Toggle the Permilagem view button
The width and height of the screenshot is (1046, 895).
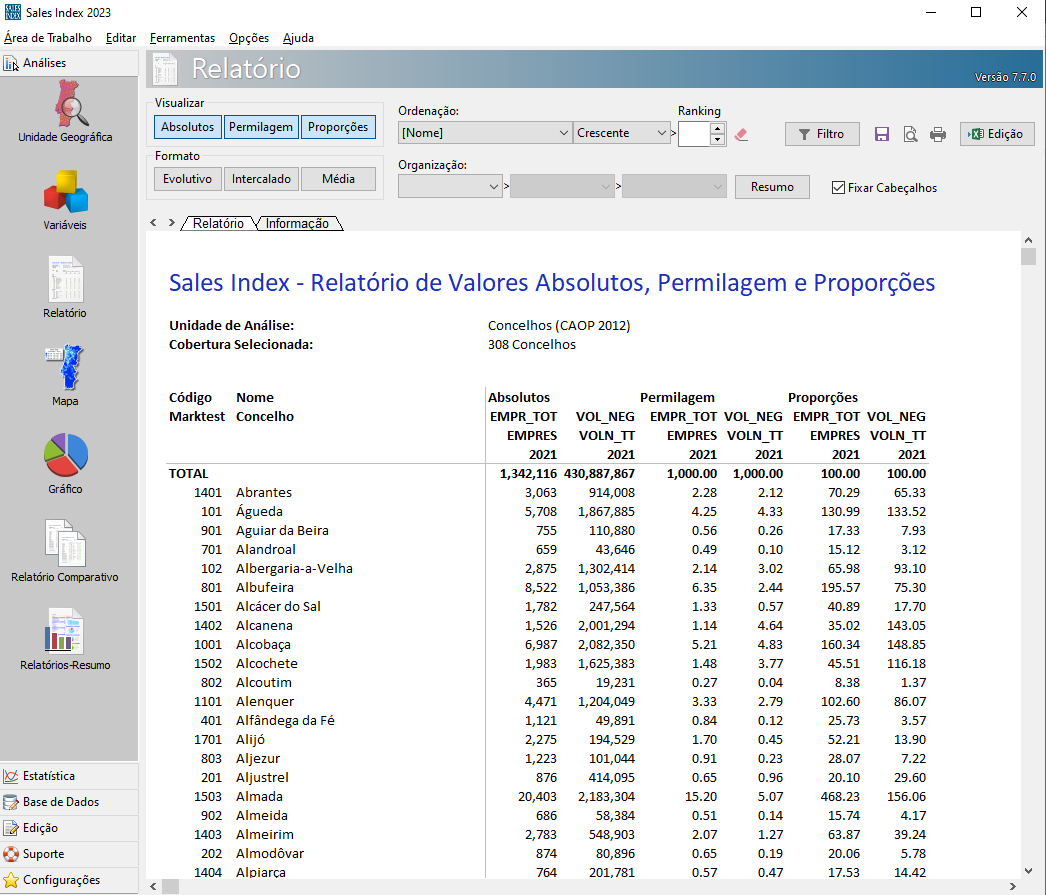coord(261,127)
